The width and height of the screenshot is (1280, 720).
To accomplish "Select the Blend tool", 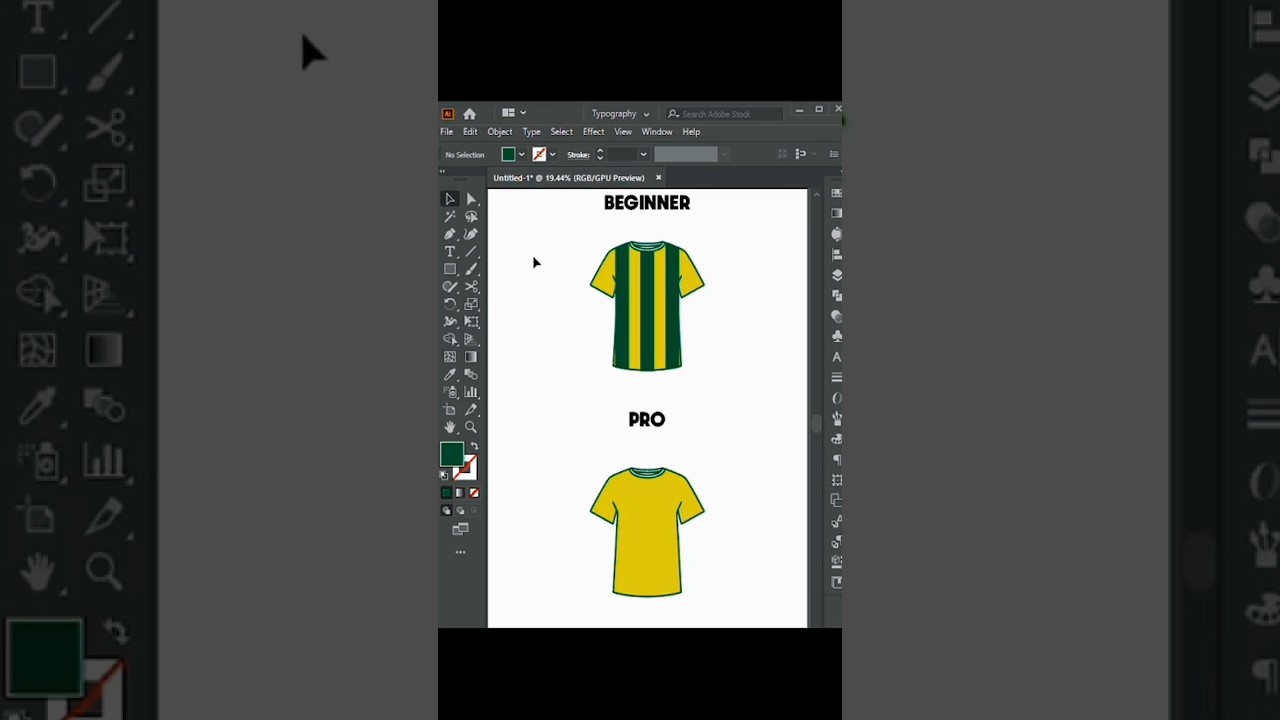I will [x=471, y=374].
